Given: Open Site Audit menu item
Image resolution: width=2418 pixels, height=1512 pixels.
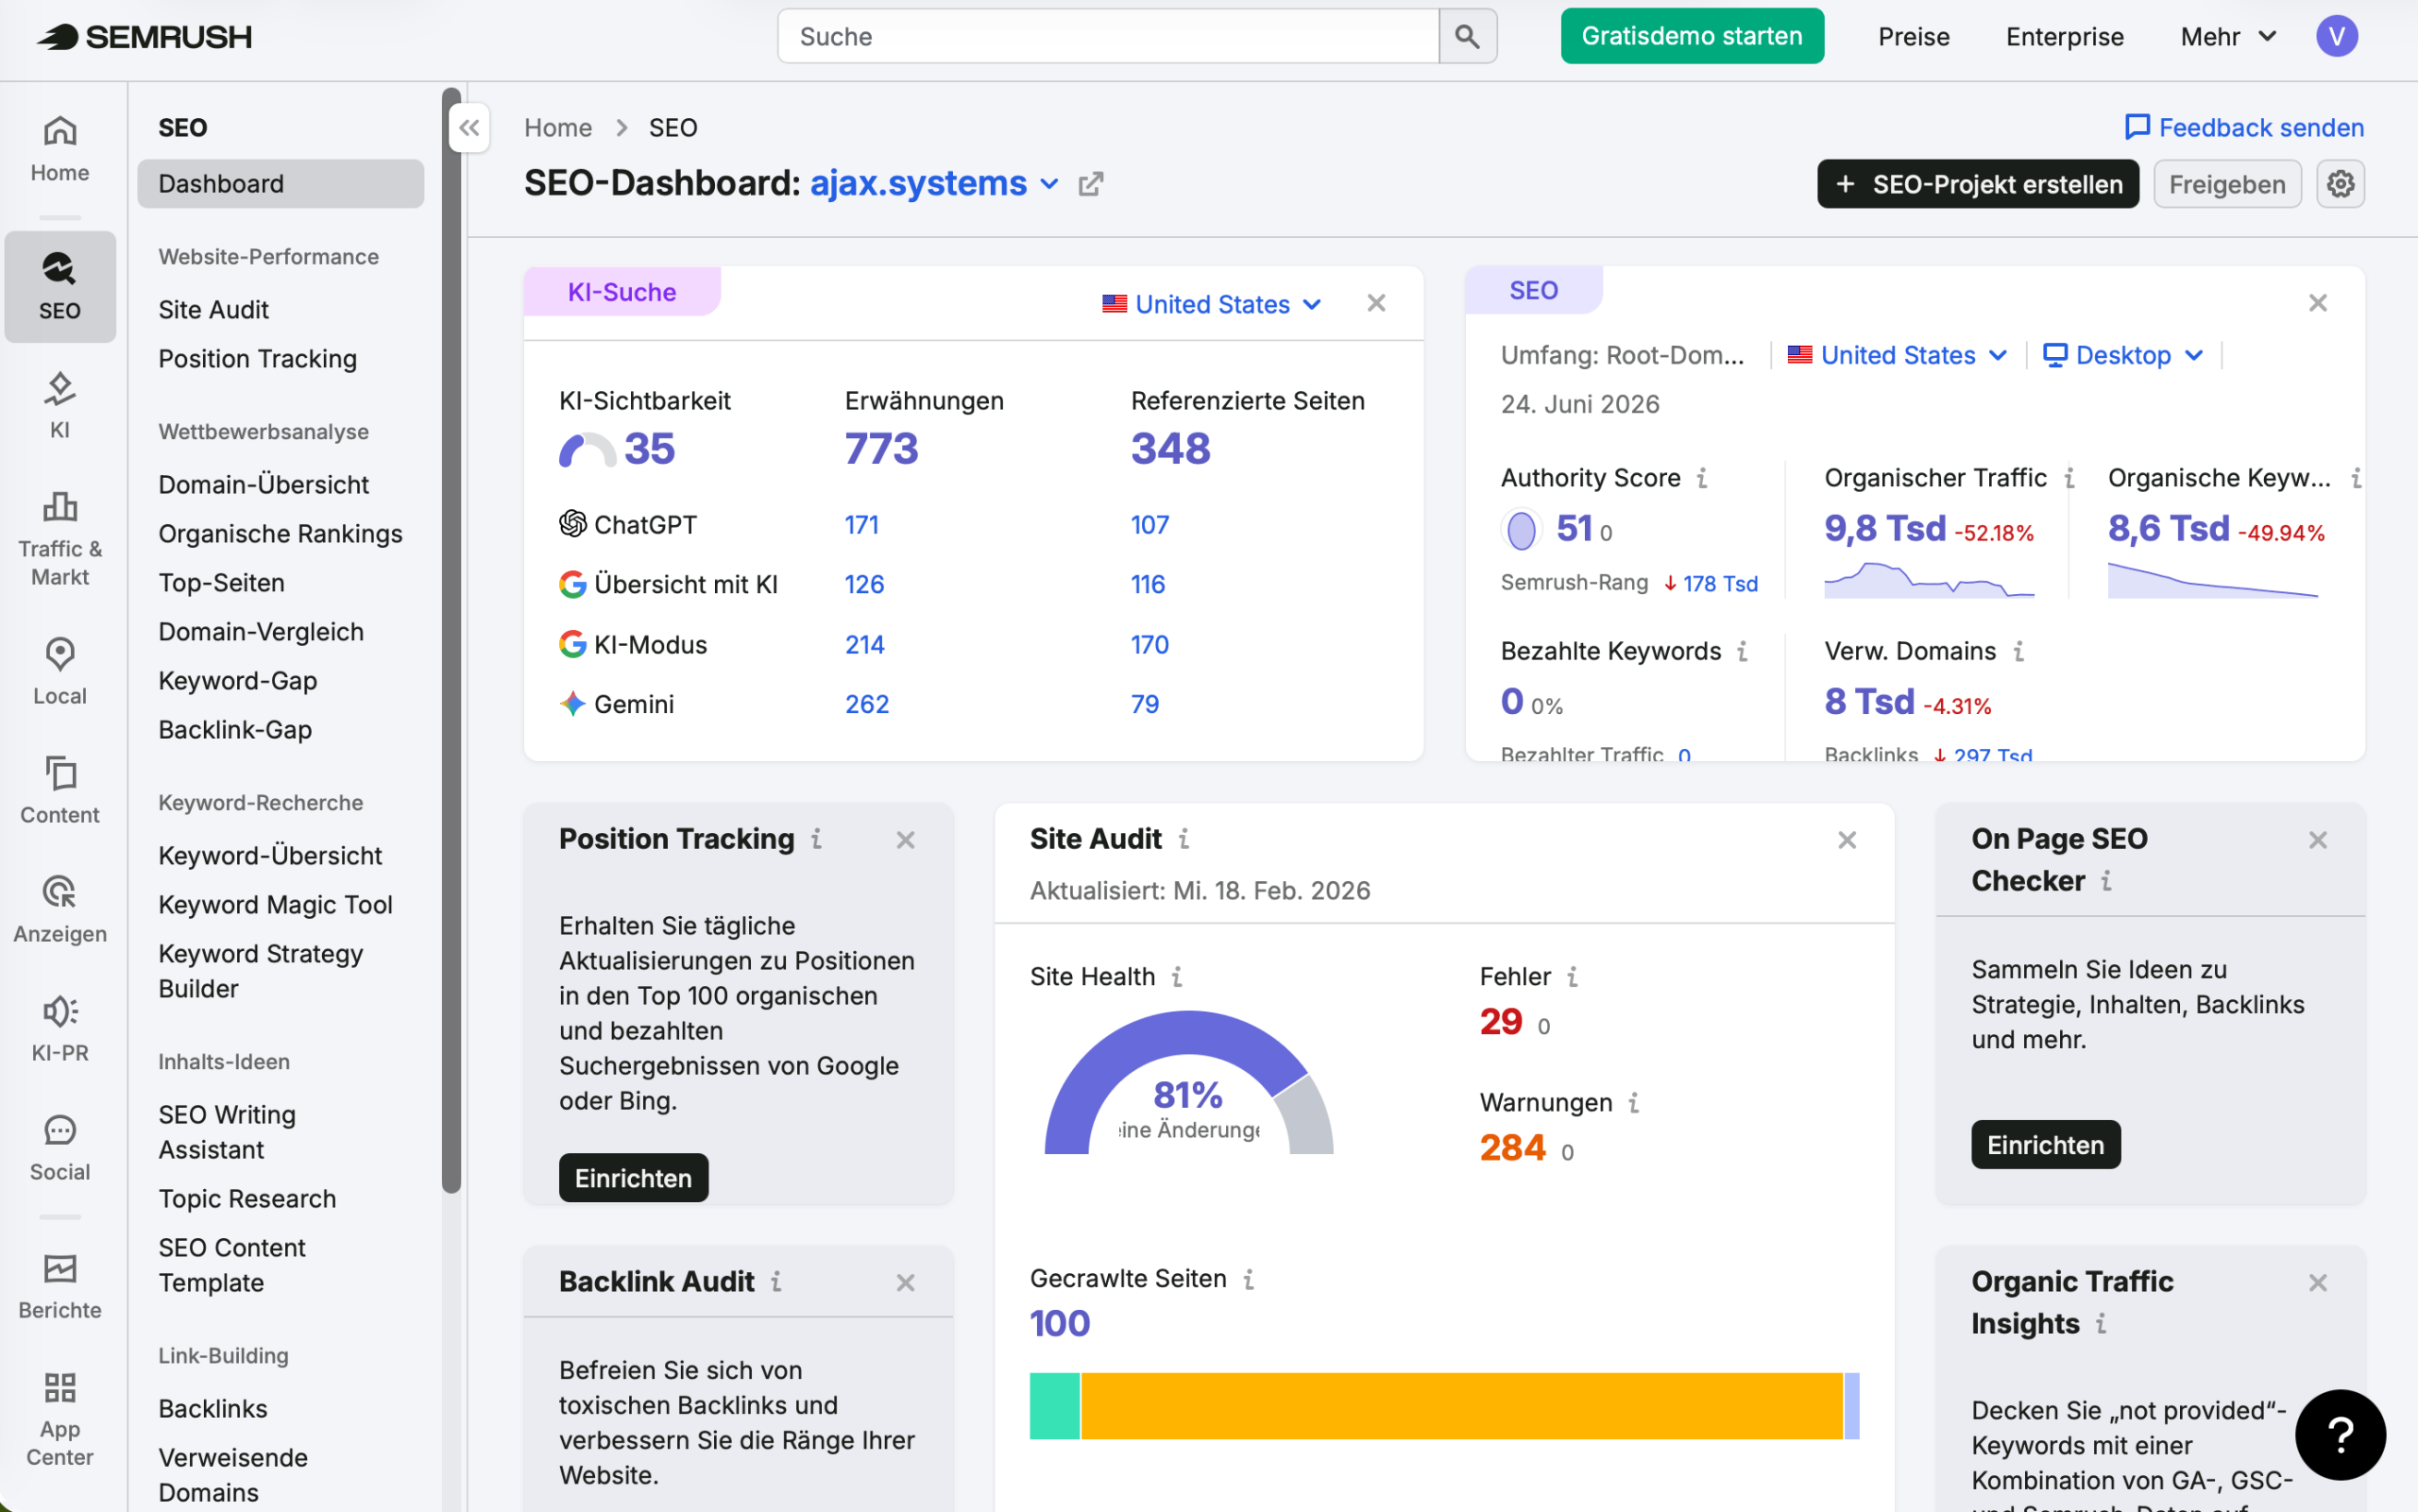Looking at the screenshot, I should (x=213, y=310).
